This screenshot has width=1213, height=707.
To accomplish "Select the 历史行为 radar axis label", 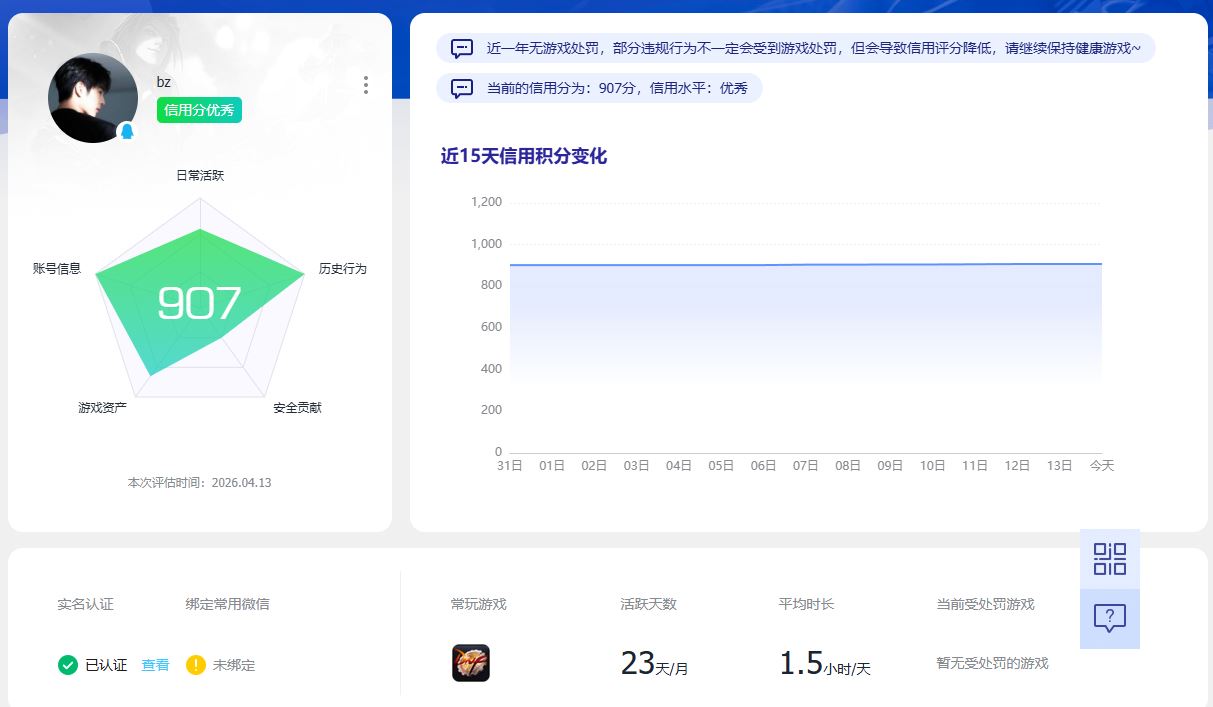I will (342, 269).
